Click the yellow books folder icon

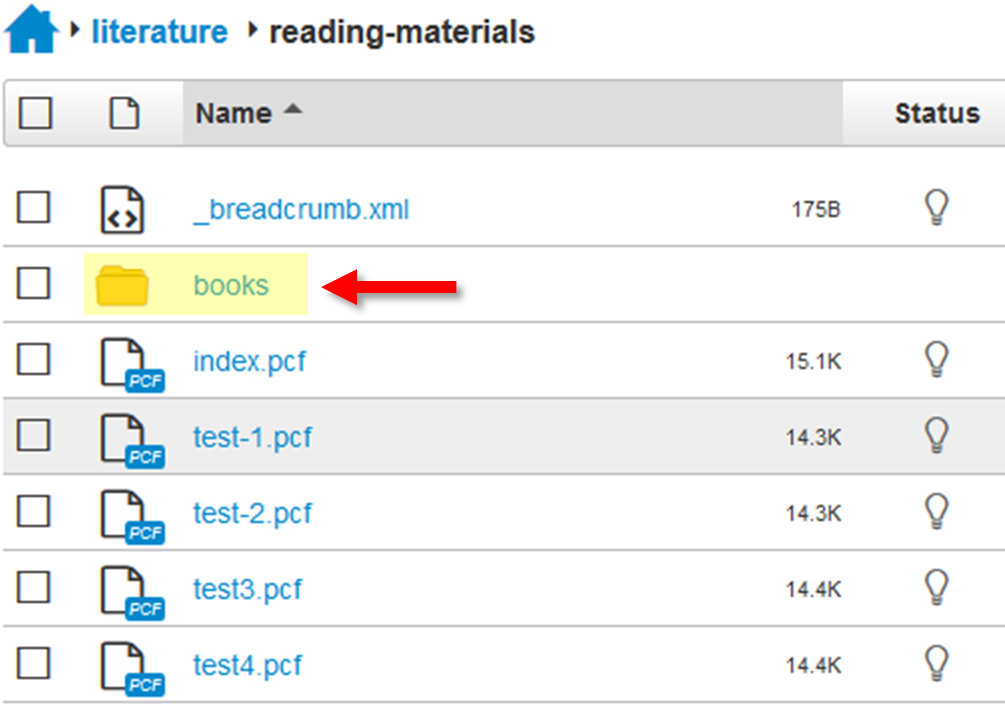point(122,286)
